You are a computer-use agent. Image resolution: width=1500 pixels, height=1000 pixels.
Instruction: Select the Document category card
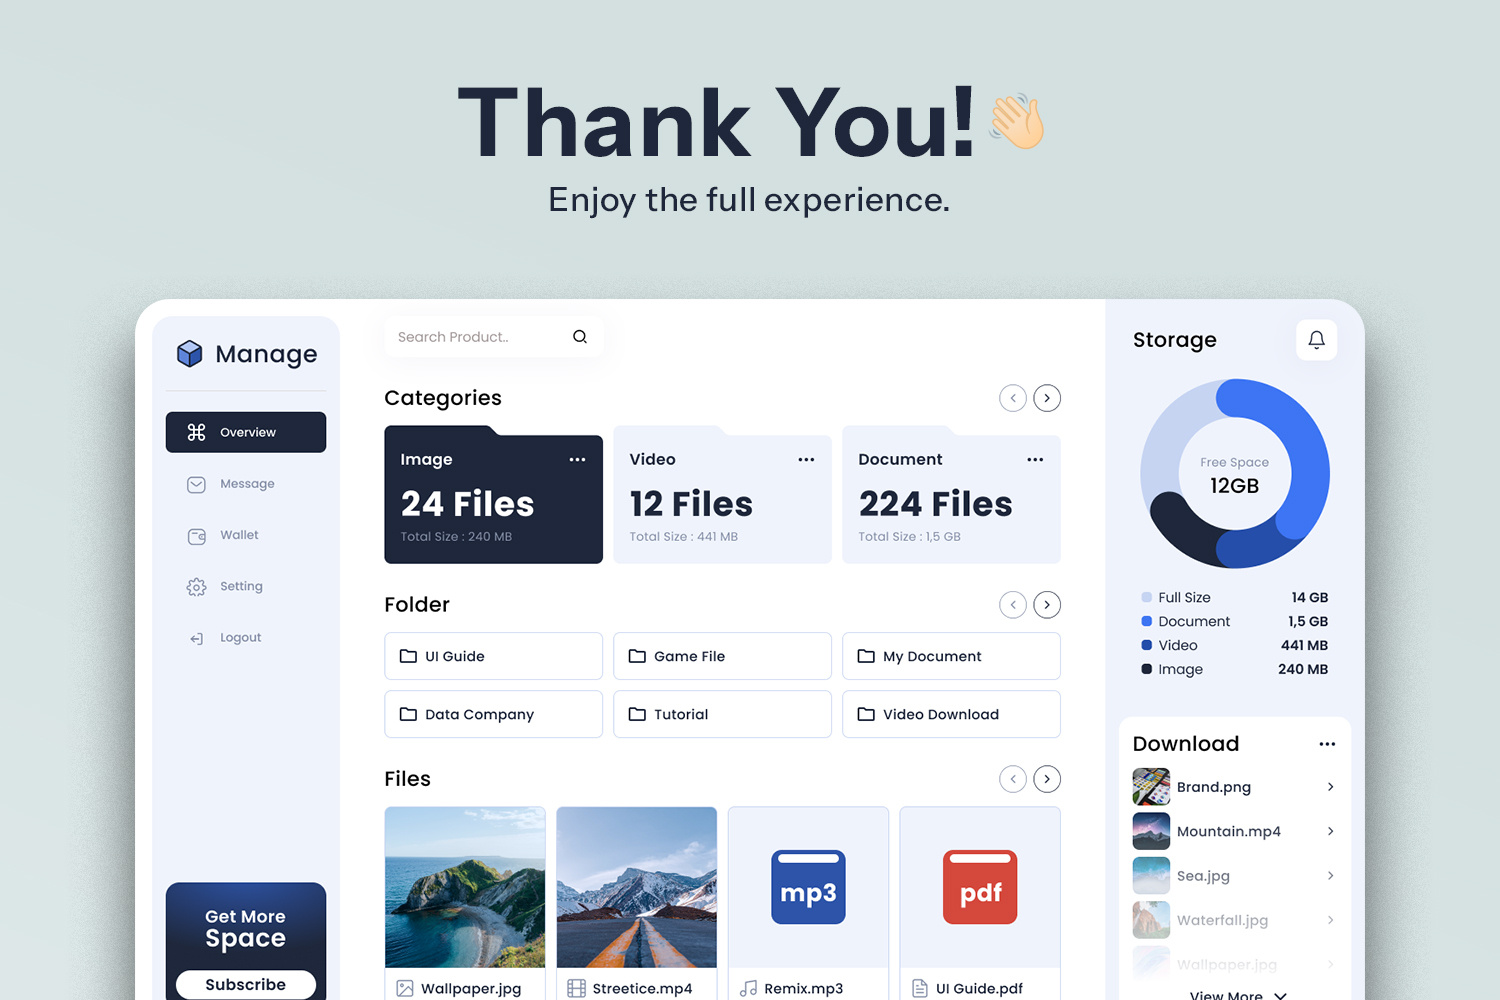tap(950, 496)
